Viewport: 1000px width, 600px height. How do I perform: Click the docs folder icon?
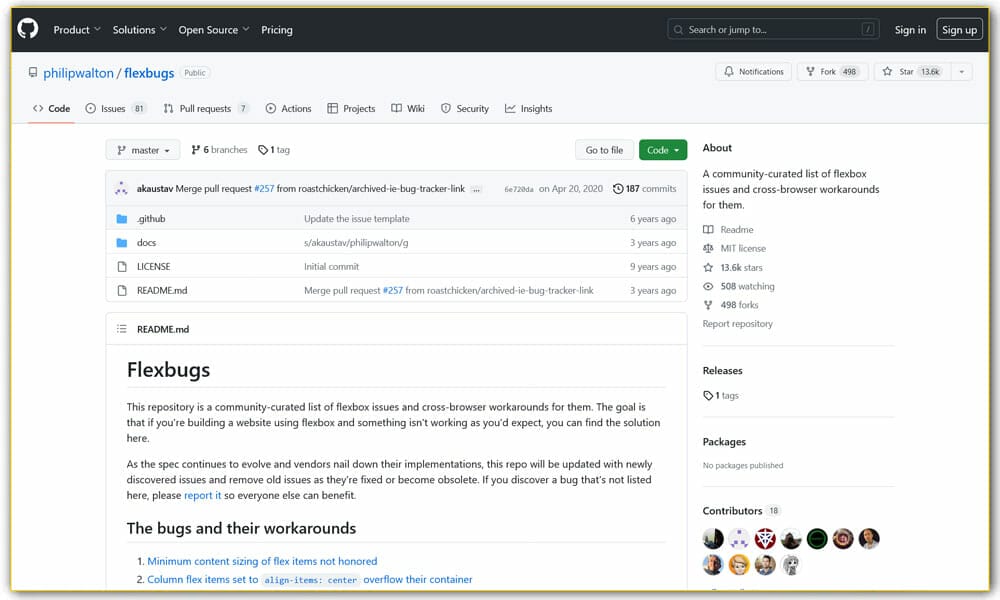(122, 243)
